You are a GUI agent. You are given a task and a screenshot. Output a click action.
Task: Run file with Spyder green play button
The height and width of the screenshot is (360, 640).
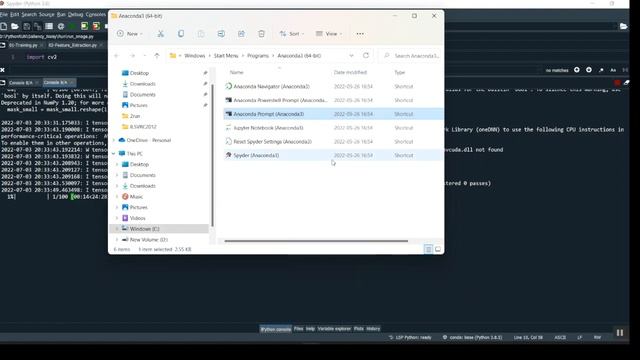click(72, 26)
